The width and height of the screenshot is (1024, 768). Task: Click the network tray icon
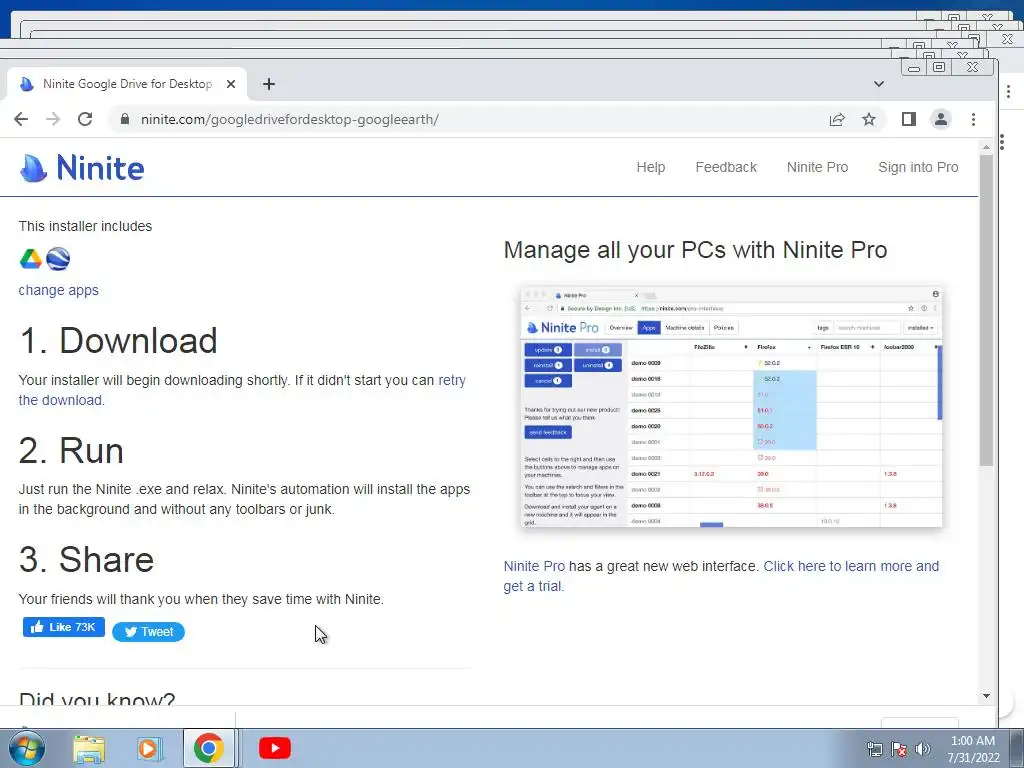[874, 749]
